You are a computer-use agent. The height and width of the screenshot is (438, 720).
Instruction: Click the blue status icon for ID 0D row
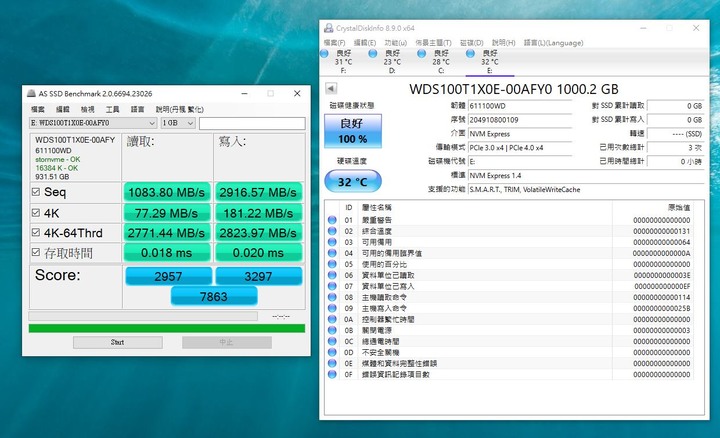pos(332,352)
